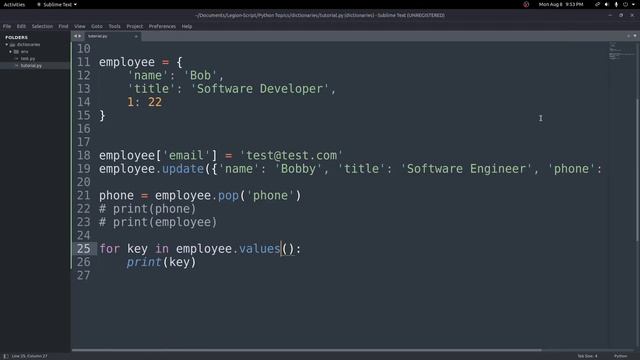Open test.py from the sidebar
Screen dimensions: 640x360
tap(28, 59)
